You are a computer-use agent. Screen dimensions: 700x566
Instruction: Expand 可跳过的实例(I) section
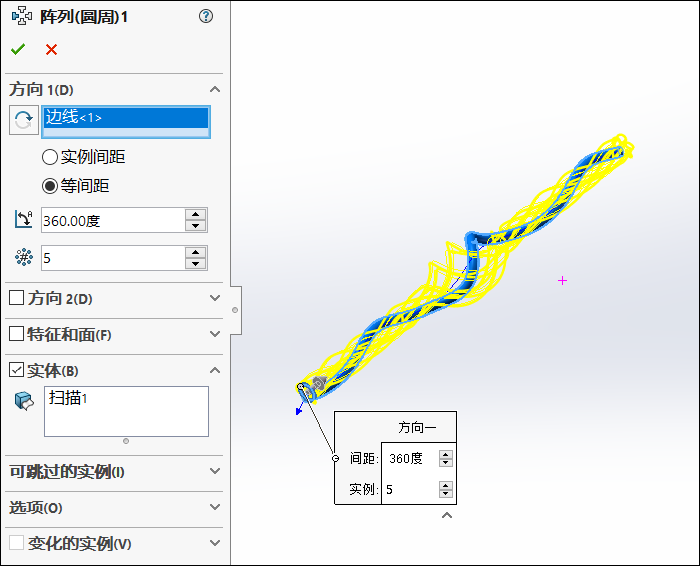(215, 471)
